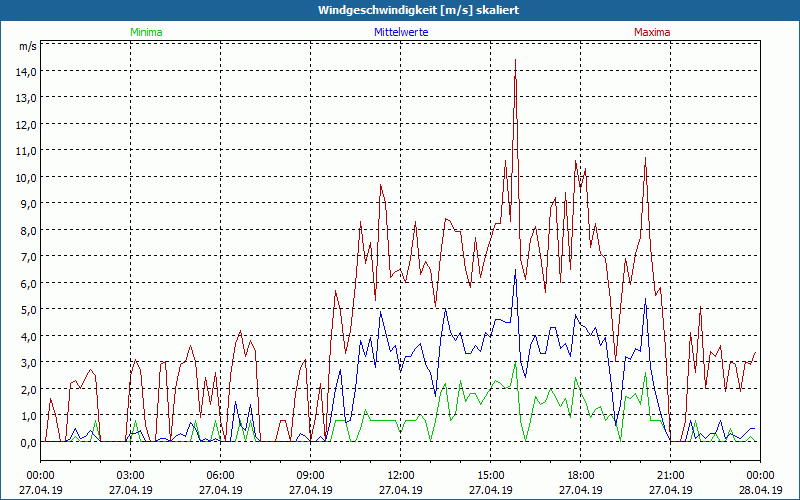Click the 0,0 y-axis value
The height and width of the screenshot is (500, 800).
click(x=29, y=443)
